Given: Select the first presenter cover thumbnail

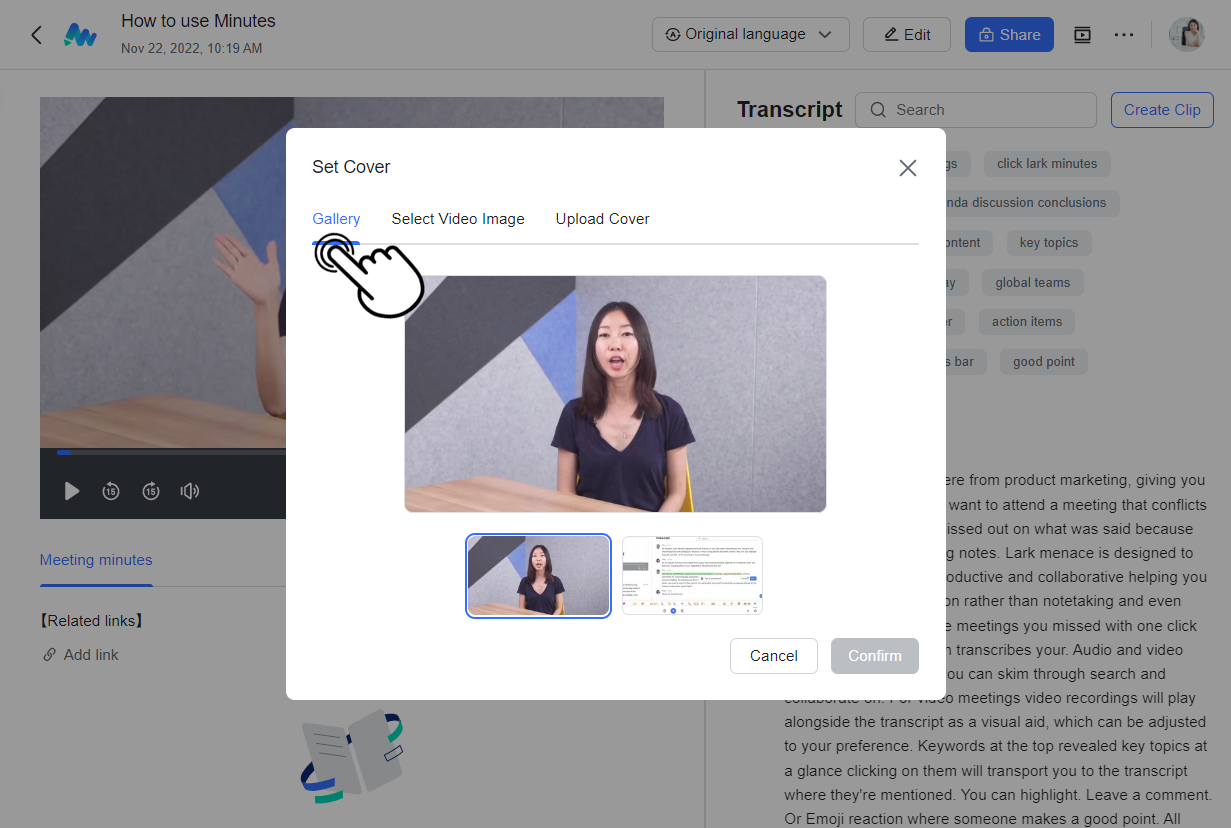Looking at the screenshot, I should pyautogui.click(x=538, y=576).
